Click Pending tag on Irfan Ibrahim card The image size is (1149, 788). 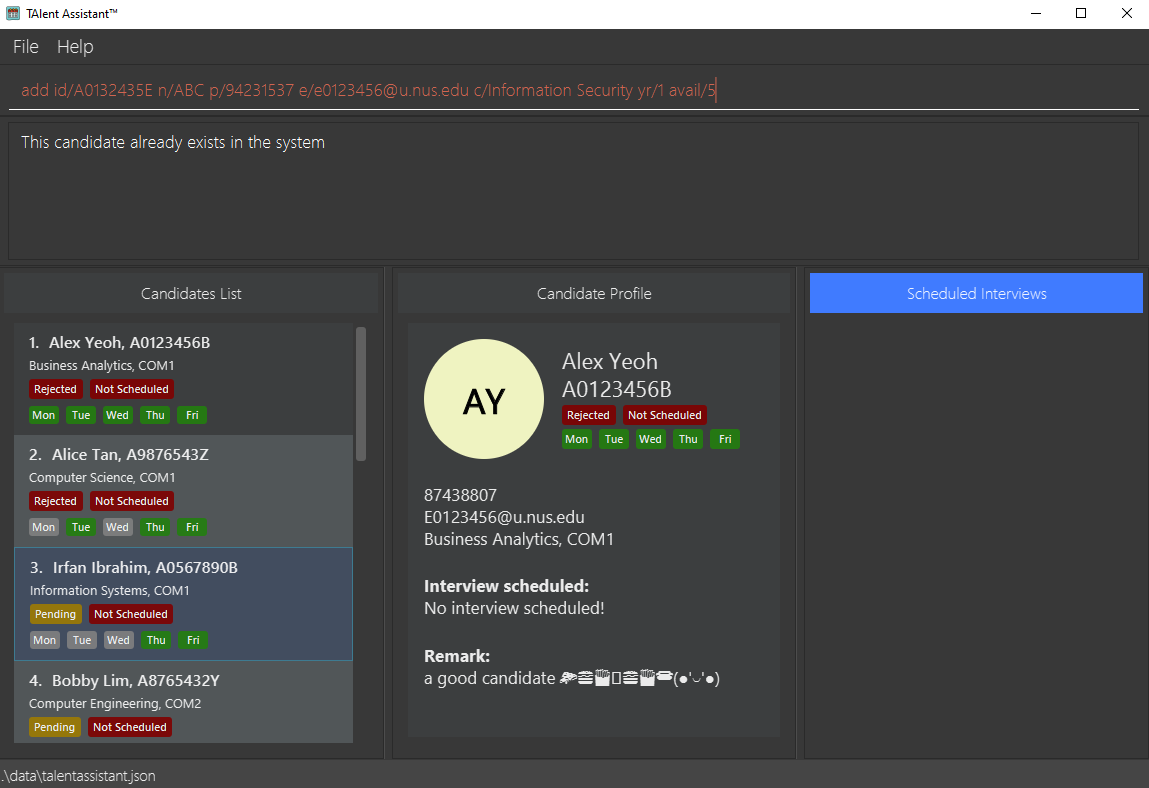pyautogui.click(x=56, y=614)
